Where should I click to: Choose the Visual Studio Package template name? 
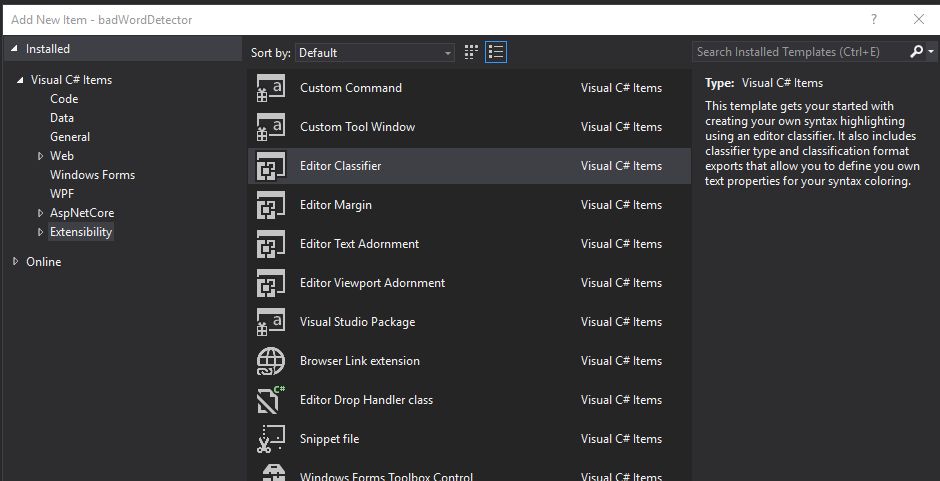click(x=357, y=322)
